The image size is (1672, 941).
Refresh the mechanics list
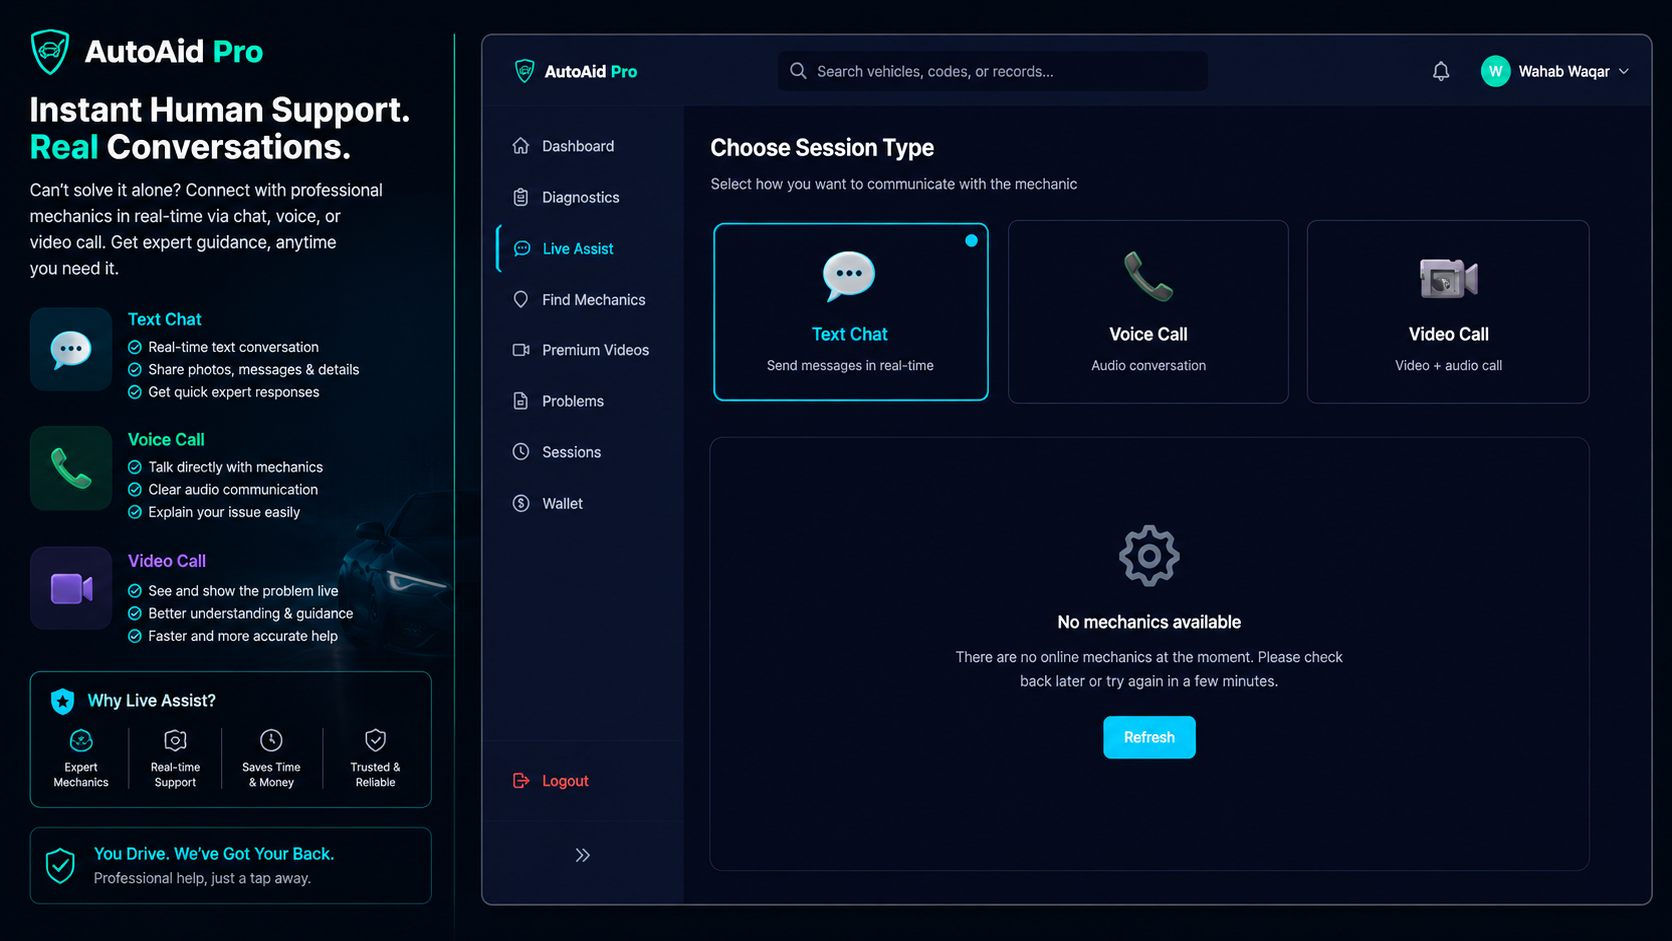(x=1149, y=737)
